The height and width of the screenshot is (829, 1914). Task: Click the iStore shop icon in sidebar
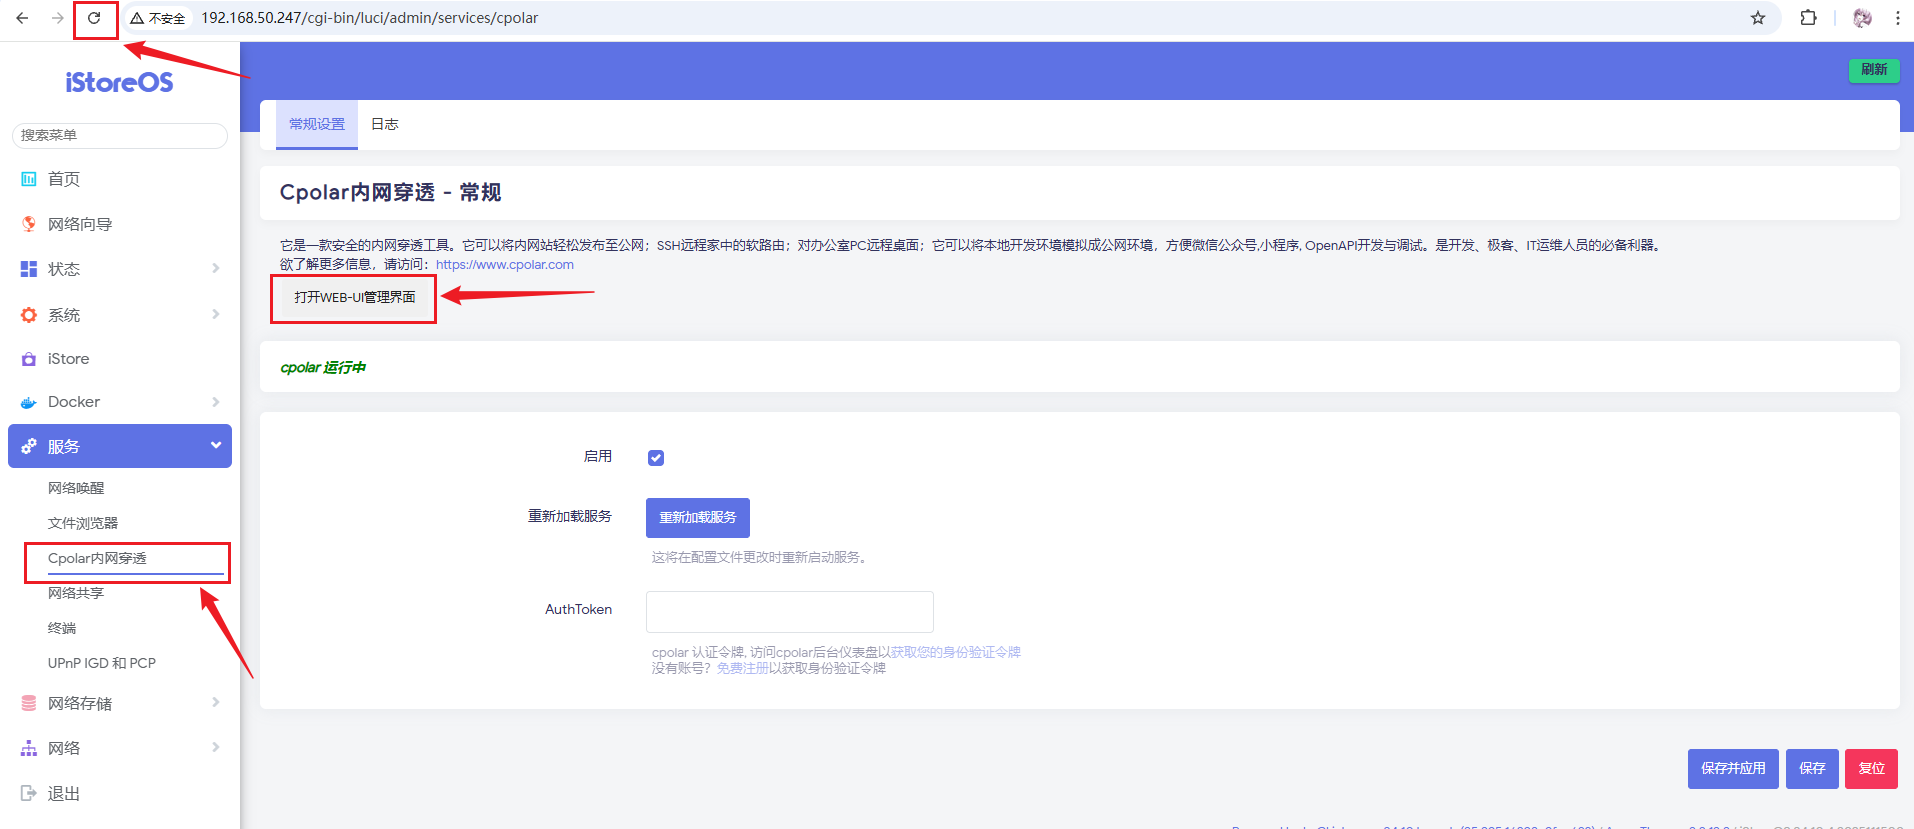29,359
